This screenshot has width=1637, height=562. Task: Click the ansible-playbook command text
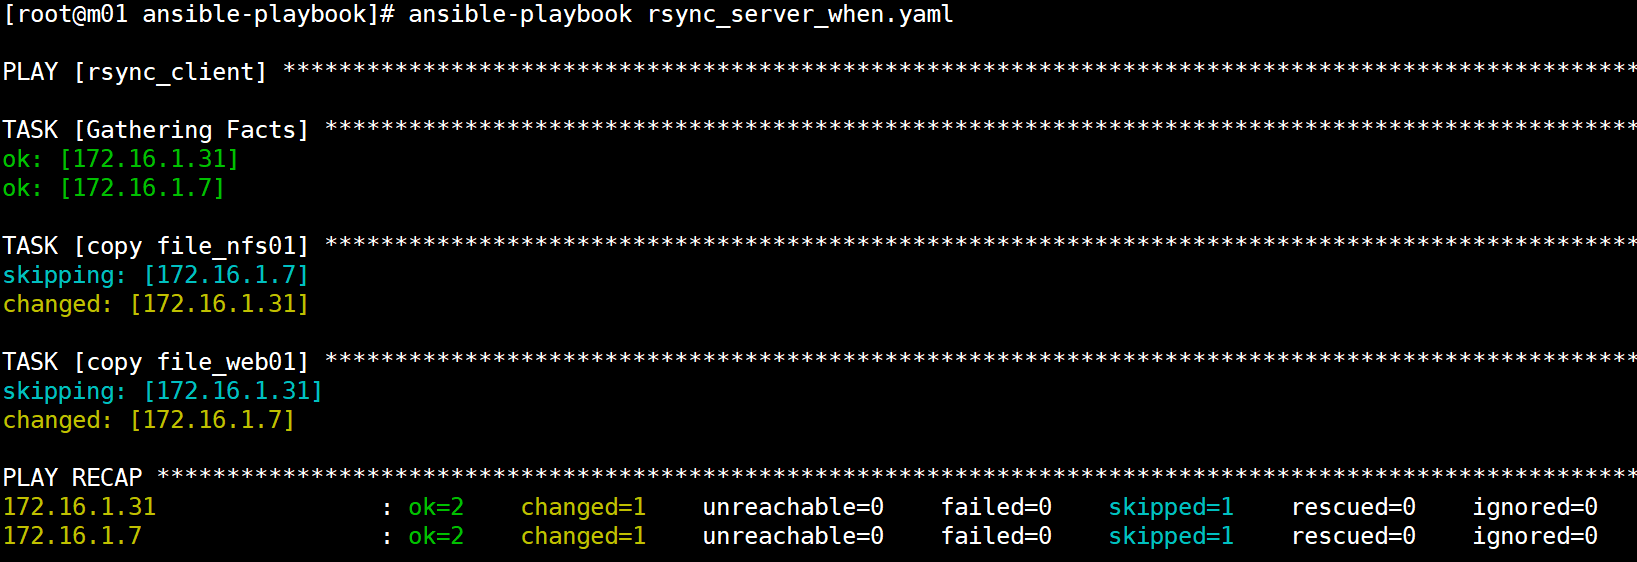(520, 15)
